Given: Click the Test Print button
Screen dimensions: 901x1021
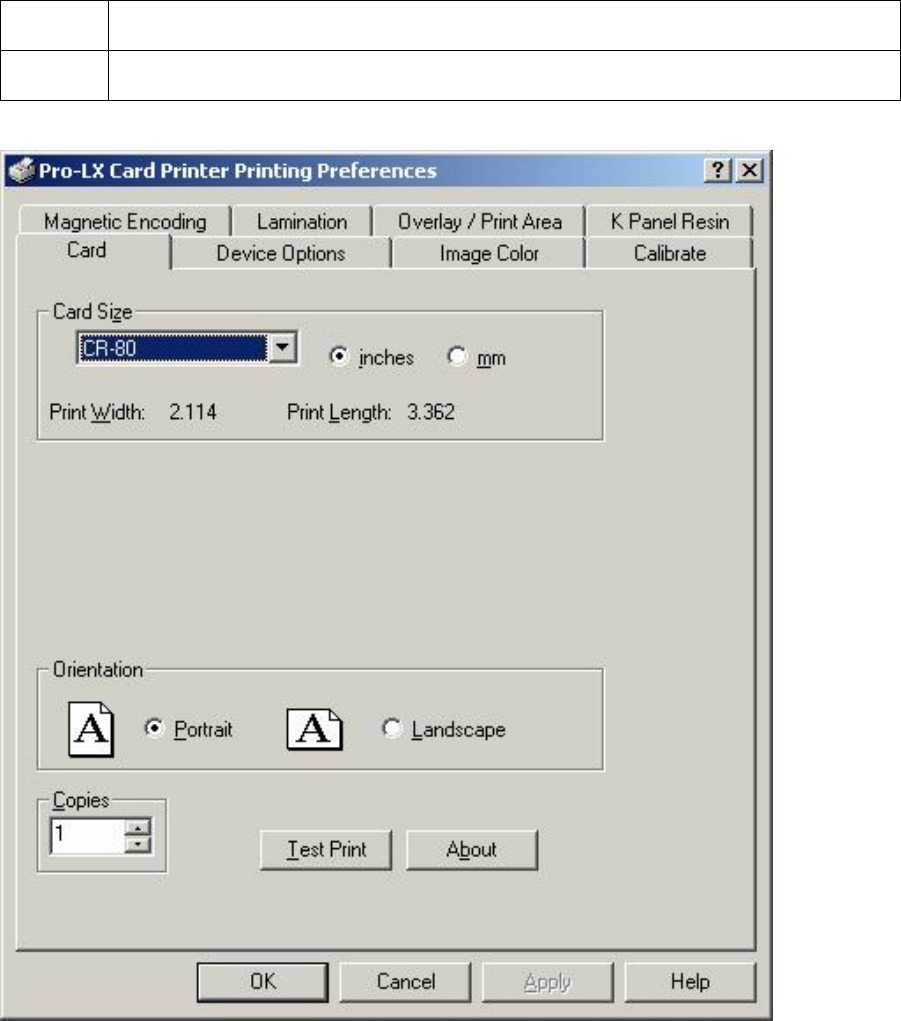Looking at the screenshot, I should [x=326, y=850].
